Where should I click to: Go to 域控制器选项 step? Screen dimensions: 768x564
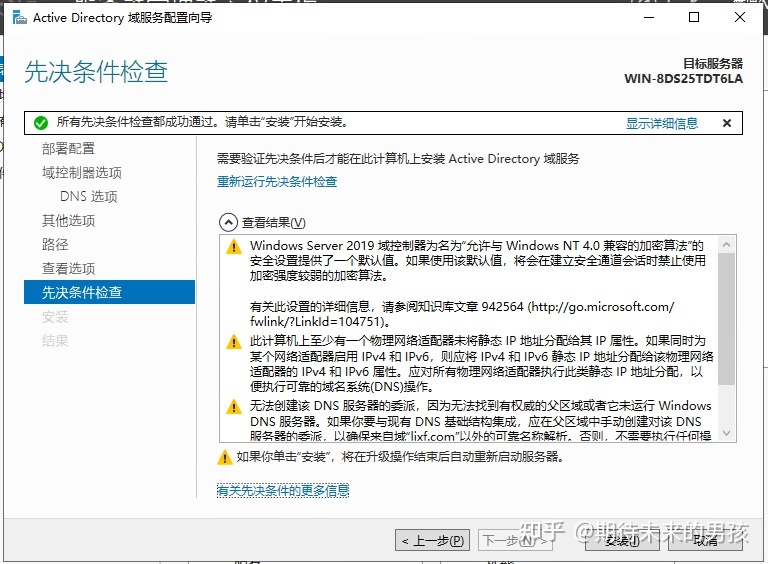[x=82, y=172]
